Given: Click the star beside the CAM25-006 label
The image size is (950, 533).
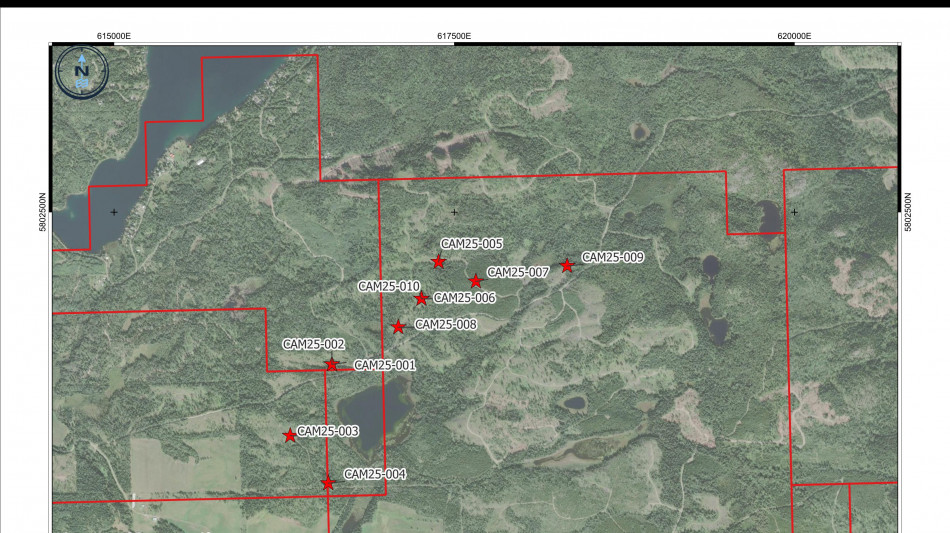Looking at the screenshot, I should pyautogui.click(x=421, y=298).
